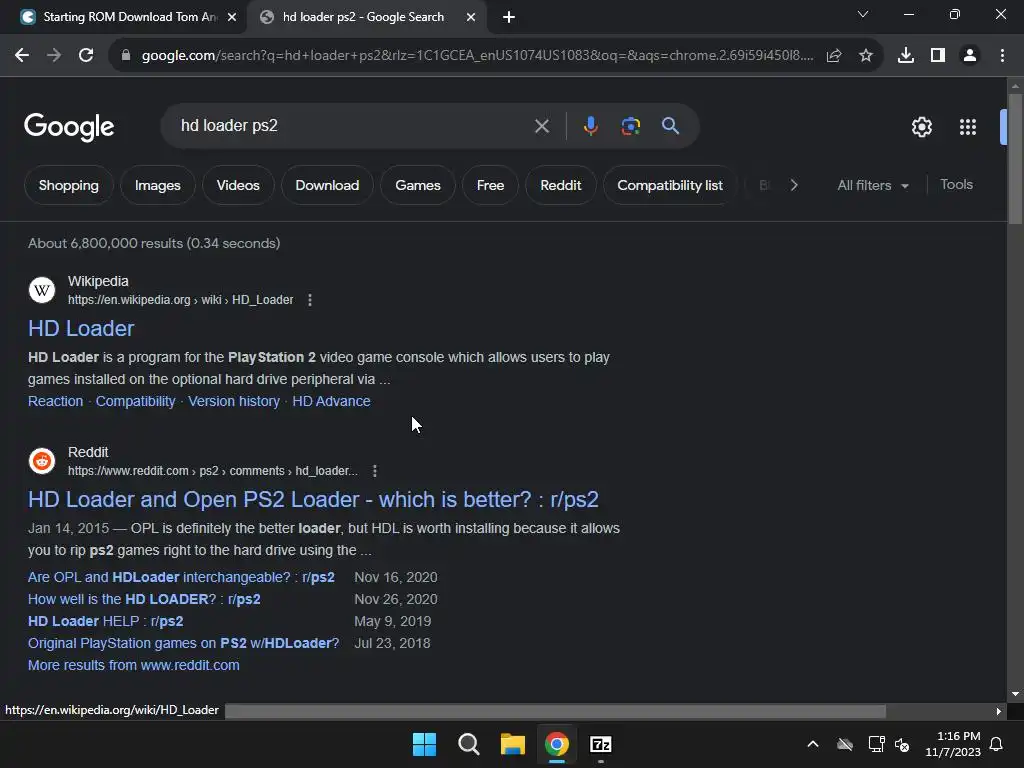Open the Windows Start menu
The height and width of the screenshot is (768, 1024).
[424, 744]
